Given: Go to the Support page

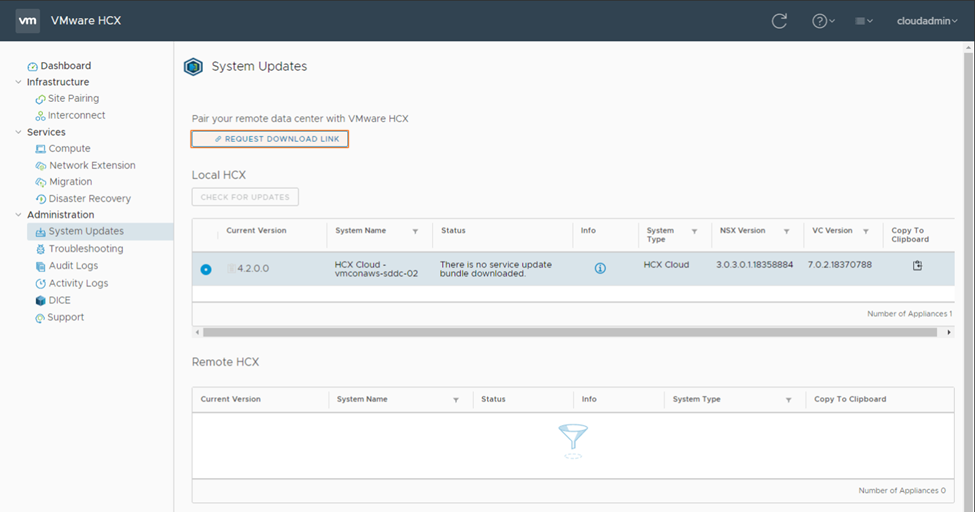Looking at the screenshot, I should (65, 317).
